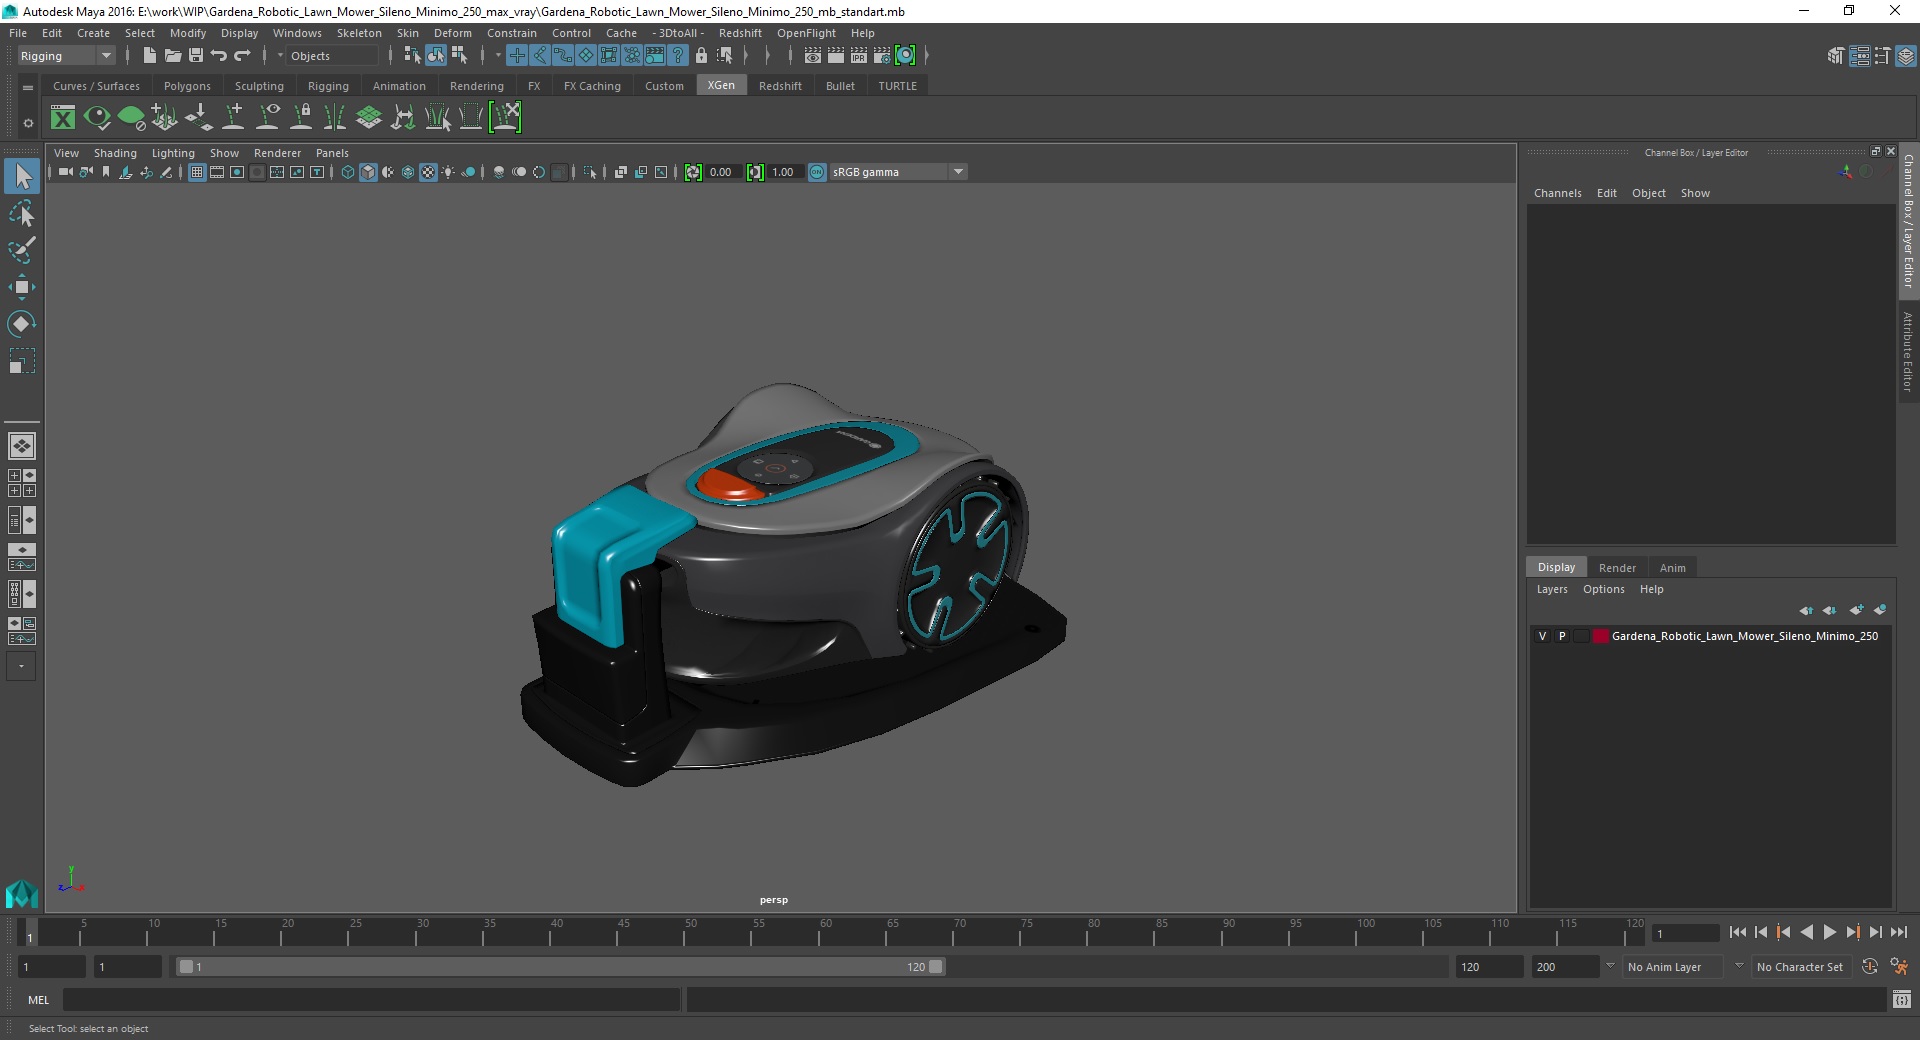Toggle smooth shade all icon
The height and width of the screenshot is (1040, 1920).
click(x=368, y=172)
